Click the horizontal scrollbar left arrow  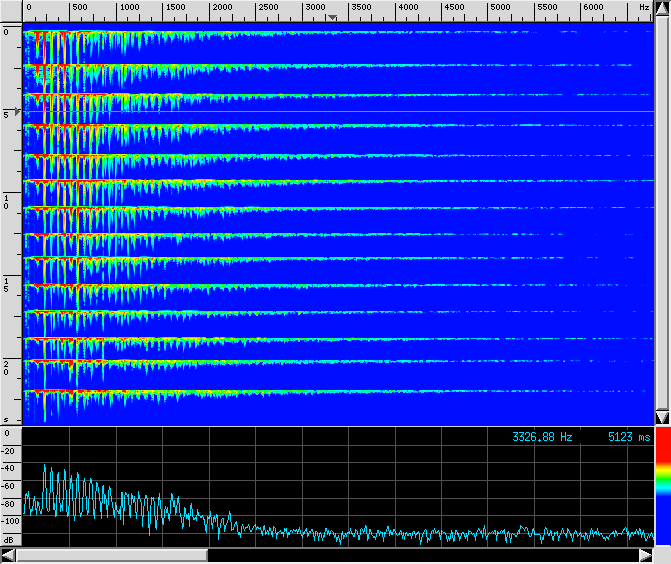tap(8, 555)
